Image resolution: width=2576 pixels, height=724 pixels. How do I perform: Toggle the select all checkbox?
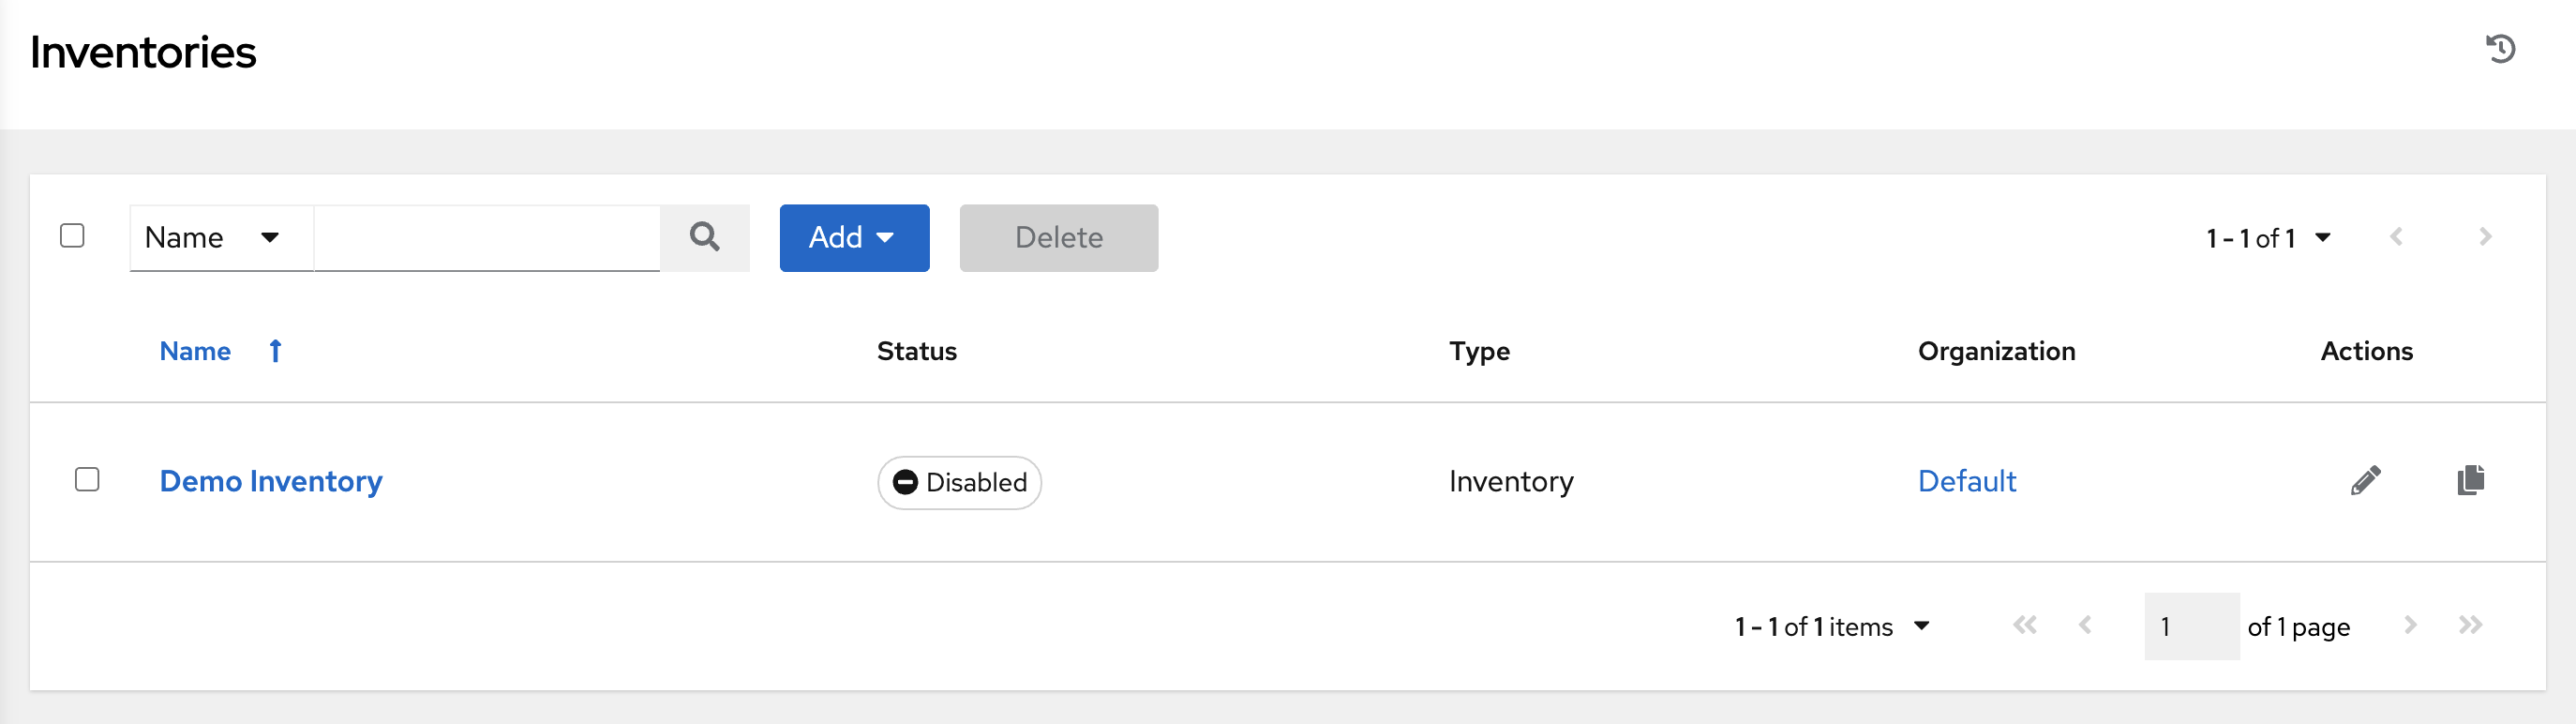[72, 236]
